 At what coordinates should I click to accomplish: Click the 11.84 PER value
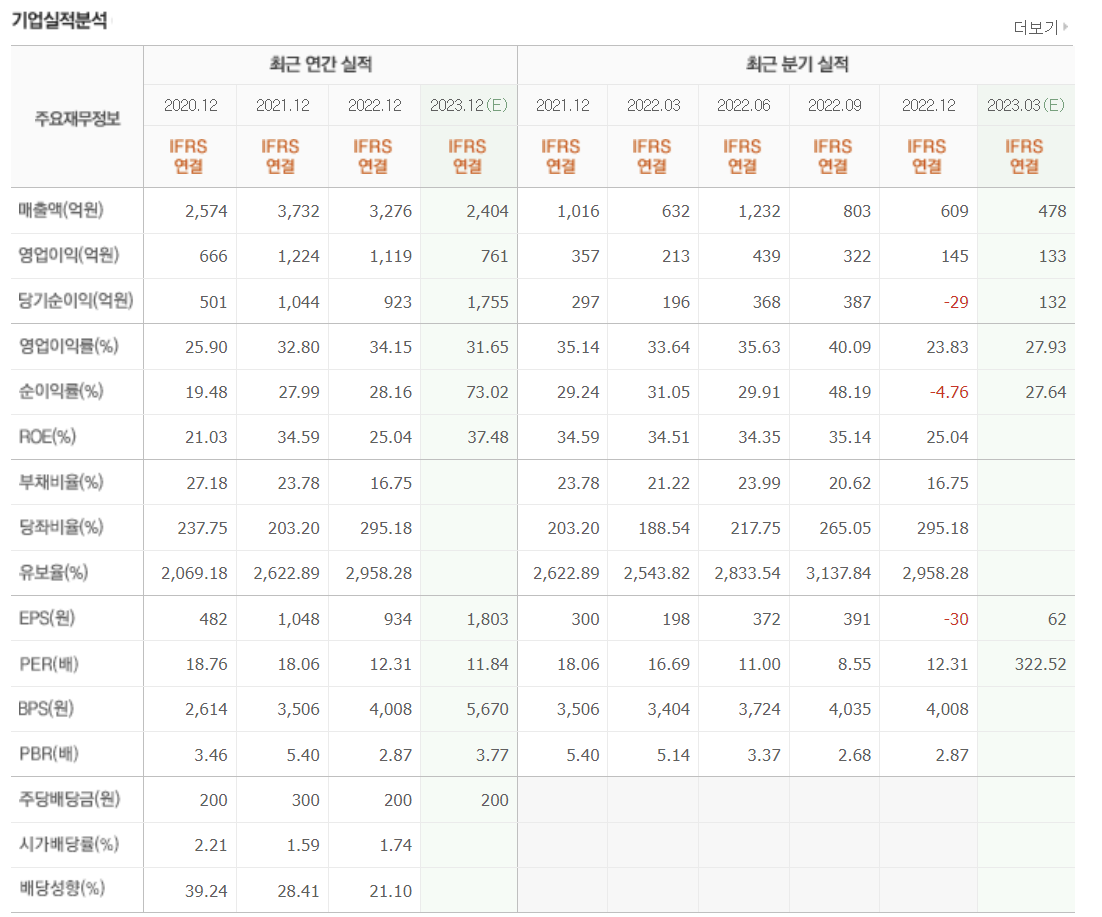488,664
